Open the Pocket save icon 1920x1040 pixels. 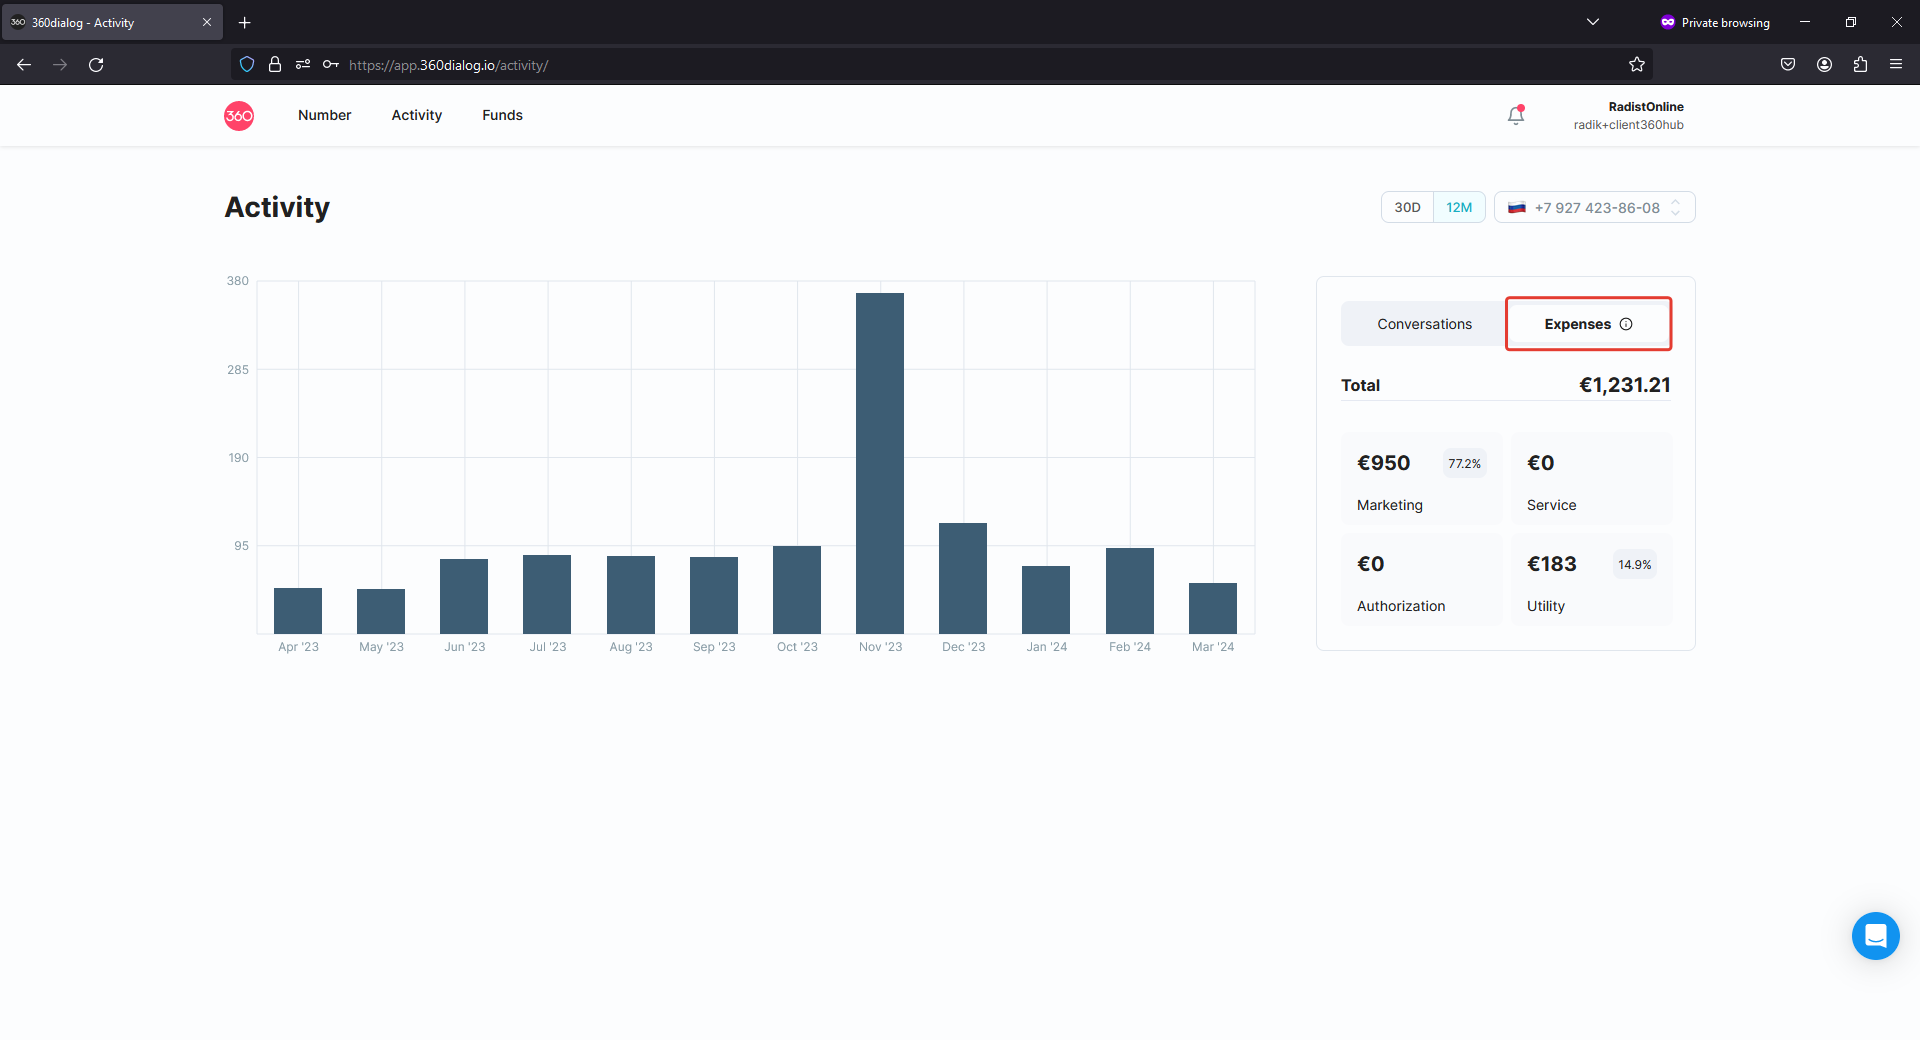click(1788, 65)
